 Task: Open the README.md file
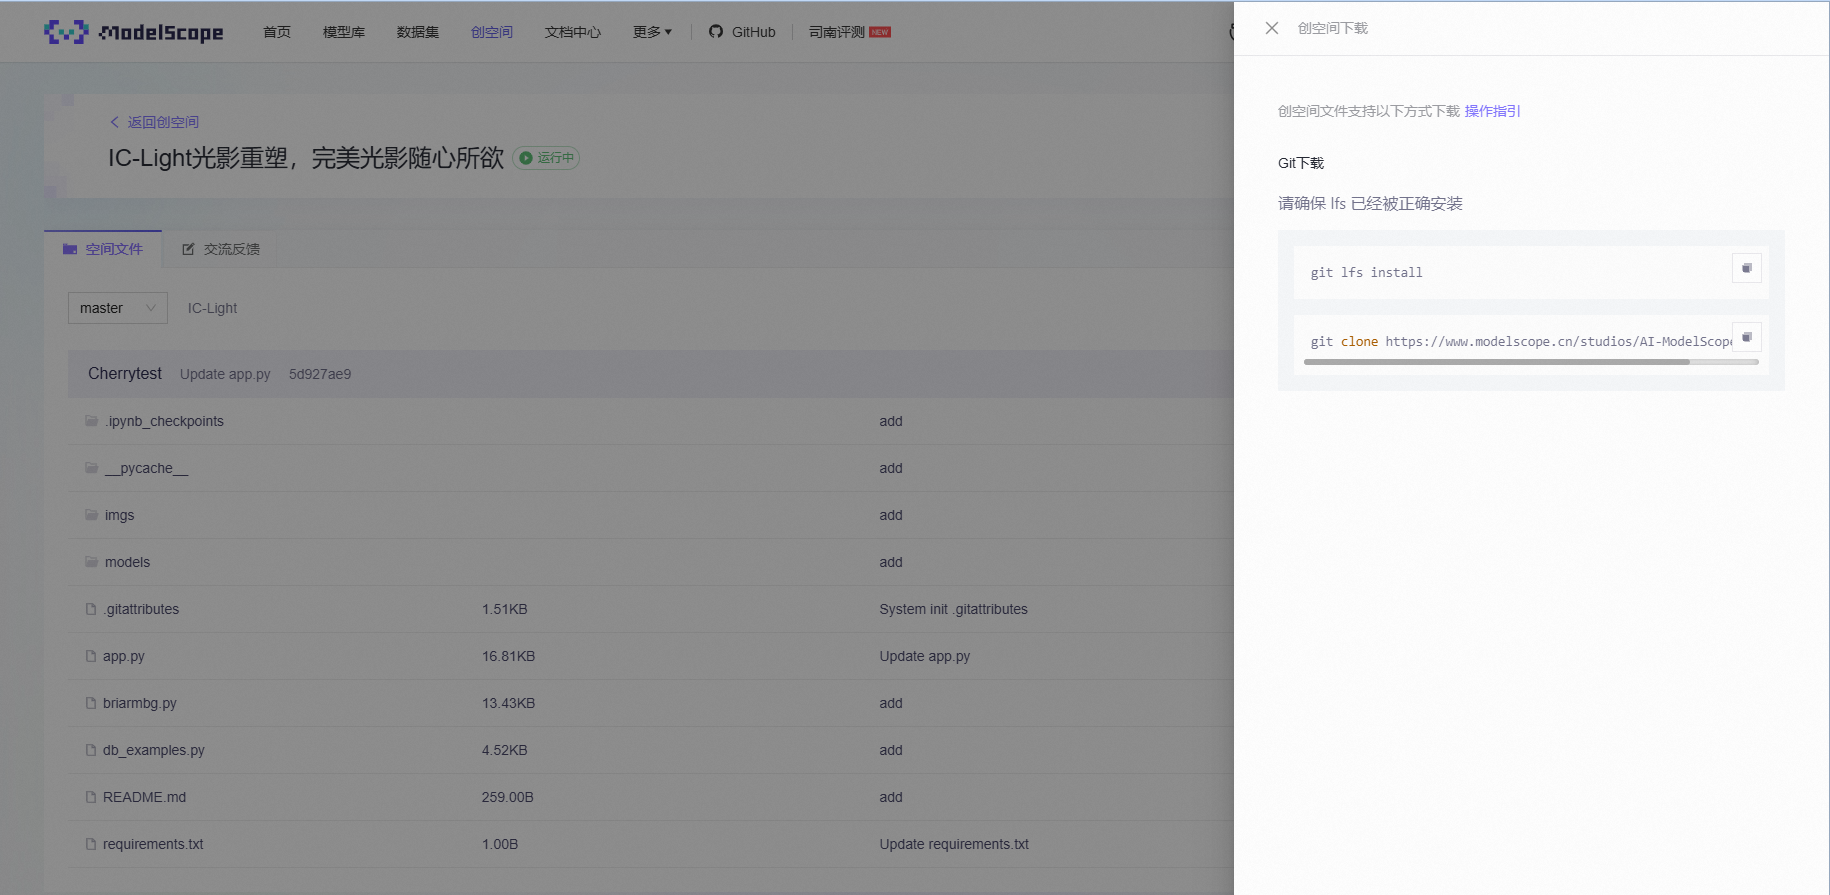pos(144,797)
